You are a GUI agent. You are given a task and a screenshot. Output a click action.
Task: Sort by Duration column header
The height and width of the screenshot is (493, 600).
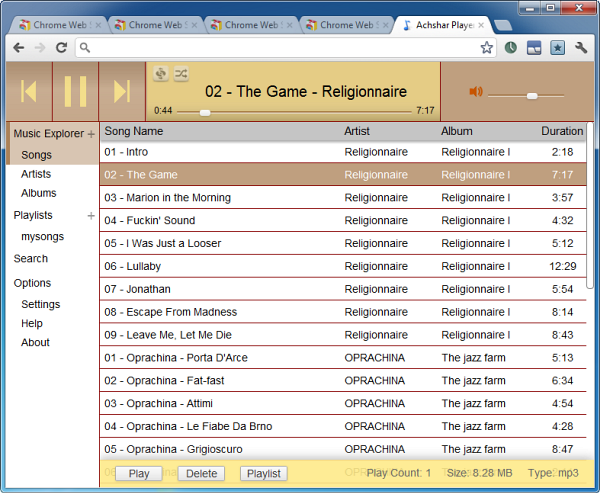tap(562, 131)
